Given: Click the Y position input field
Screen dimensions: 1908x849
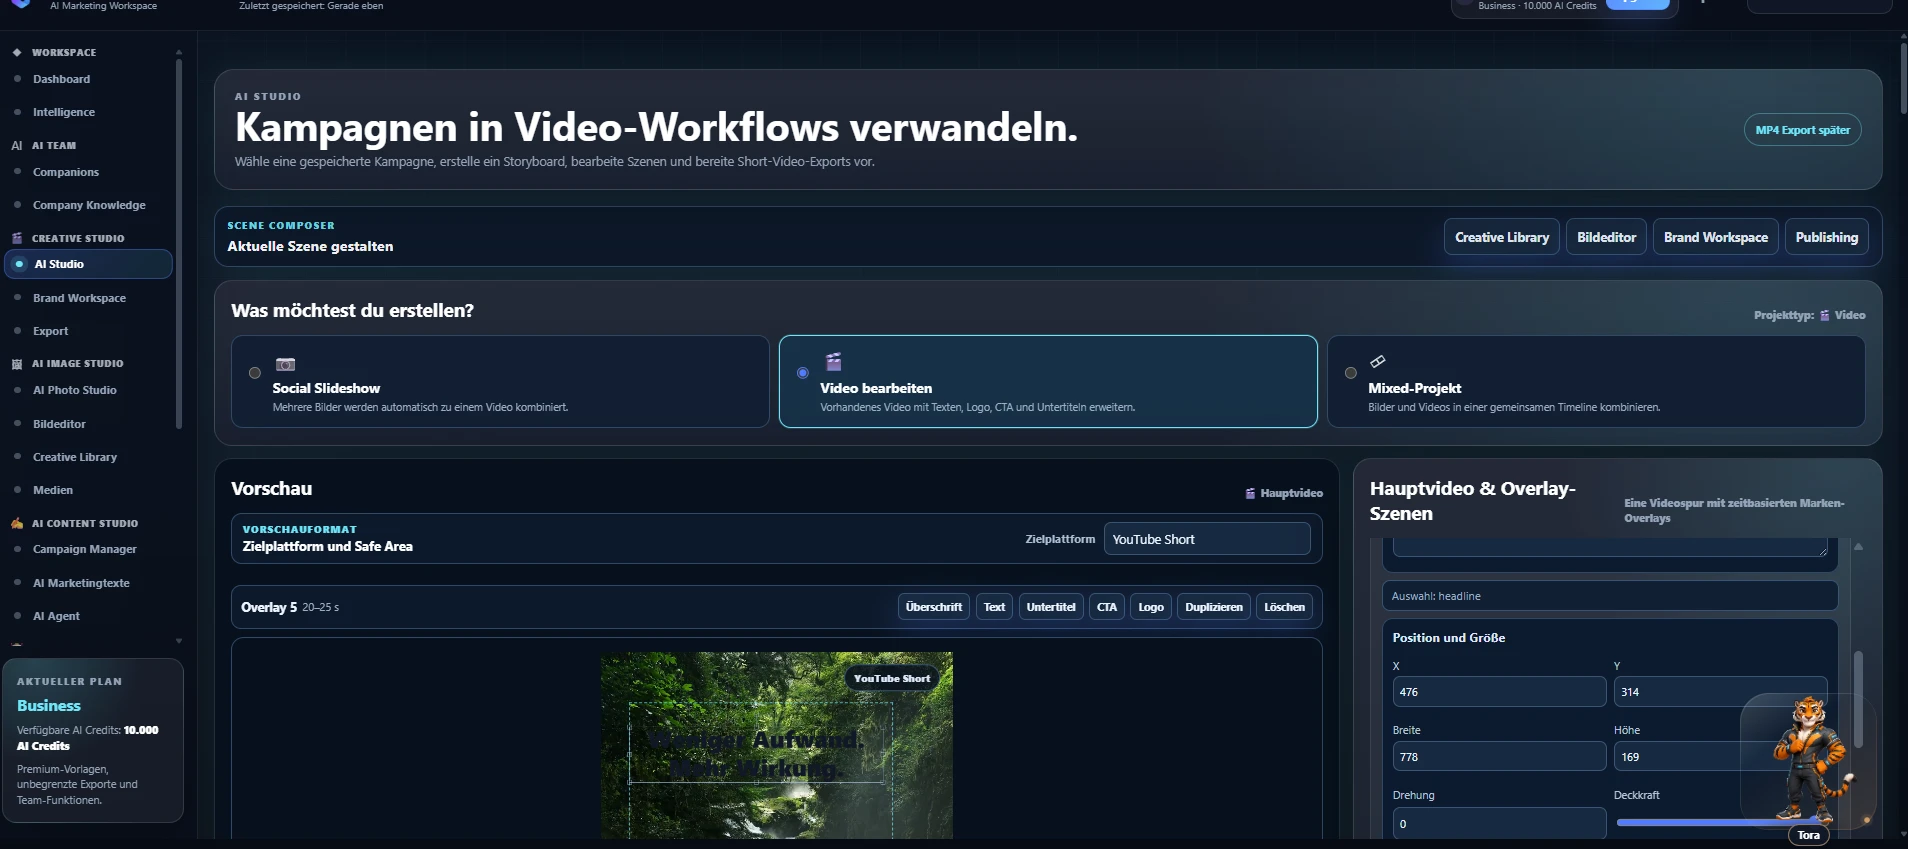Looking at the screenshot, I should coord(1720,692).
